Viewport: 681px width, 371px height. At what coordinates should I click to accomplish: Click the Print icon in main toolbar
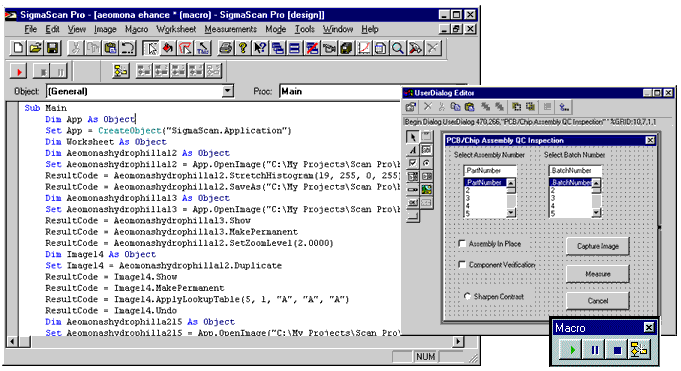click(225, 48)
